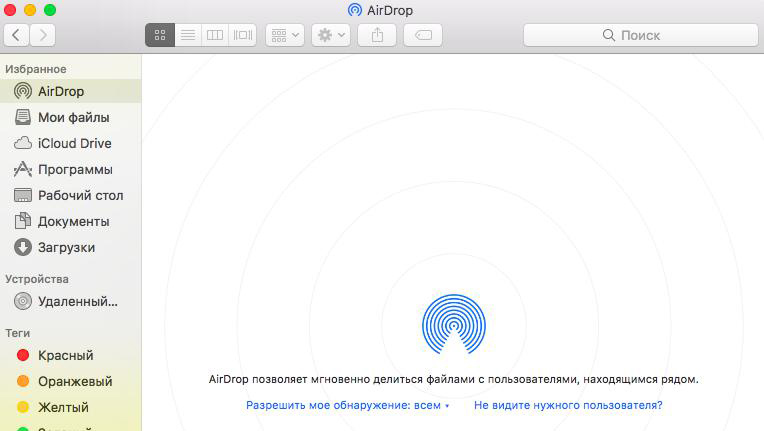
Task: Minimize the AirDrop window
Action: point(30,10)
